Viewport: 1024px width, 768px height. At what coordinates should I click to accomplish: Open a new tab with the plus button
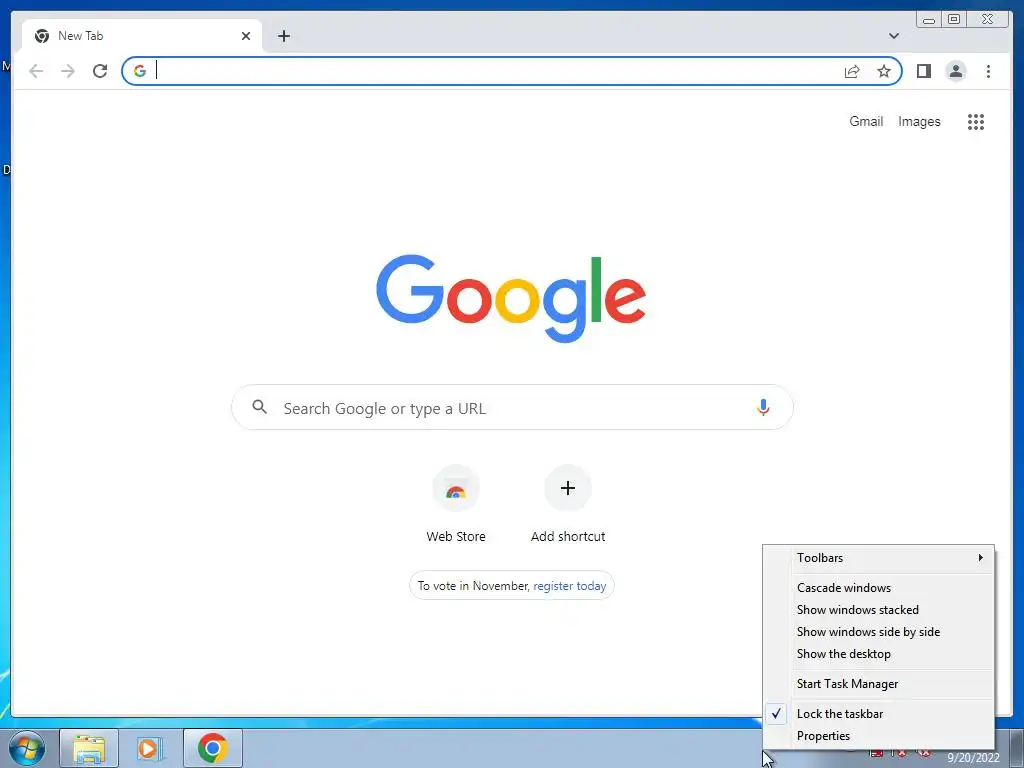pyautogui.click(x=283, y=36)
